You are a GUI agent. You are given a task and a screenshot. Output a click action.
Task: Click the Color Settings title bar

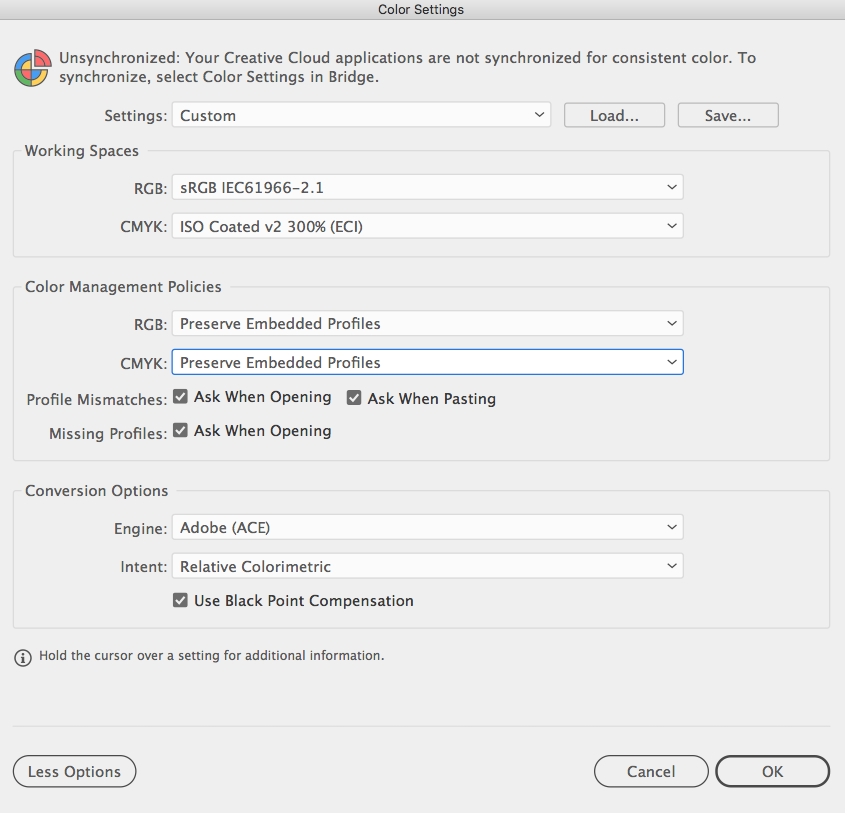coord(421,10)
